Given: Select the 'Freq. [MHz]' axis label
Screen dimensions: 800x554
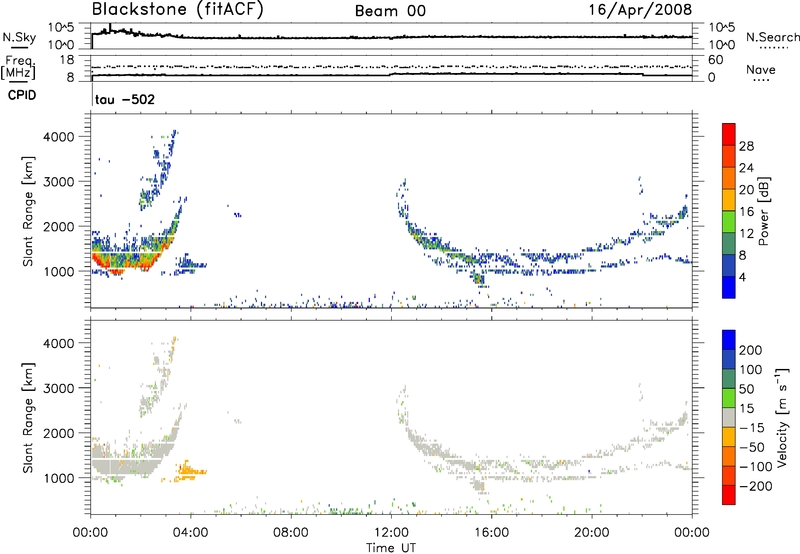Looking at the screenshot, I should coord(18,68).
